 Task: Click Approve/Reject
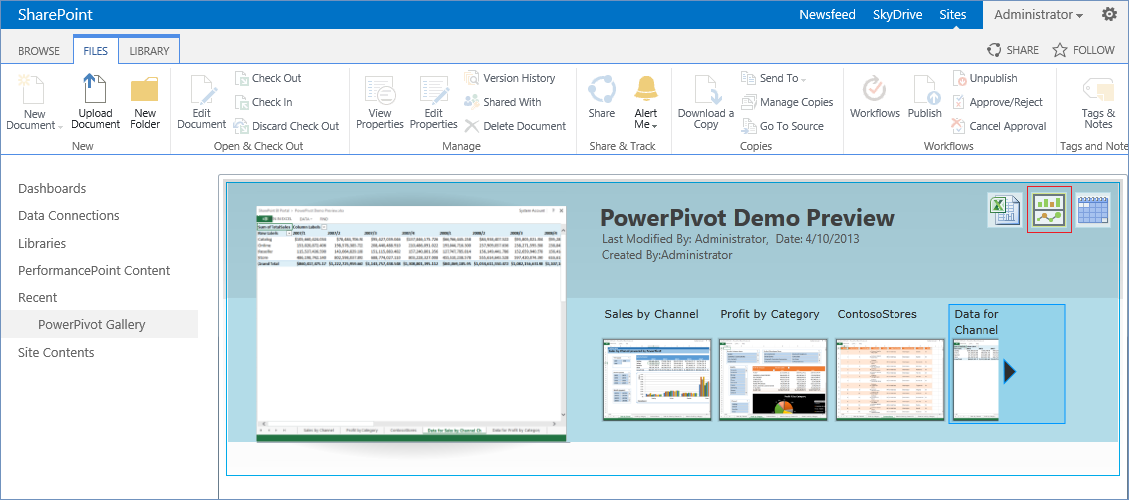[x=997, y=102]
